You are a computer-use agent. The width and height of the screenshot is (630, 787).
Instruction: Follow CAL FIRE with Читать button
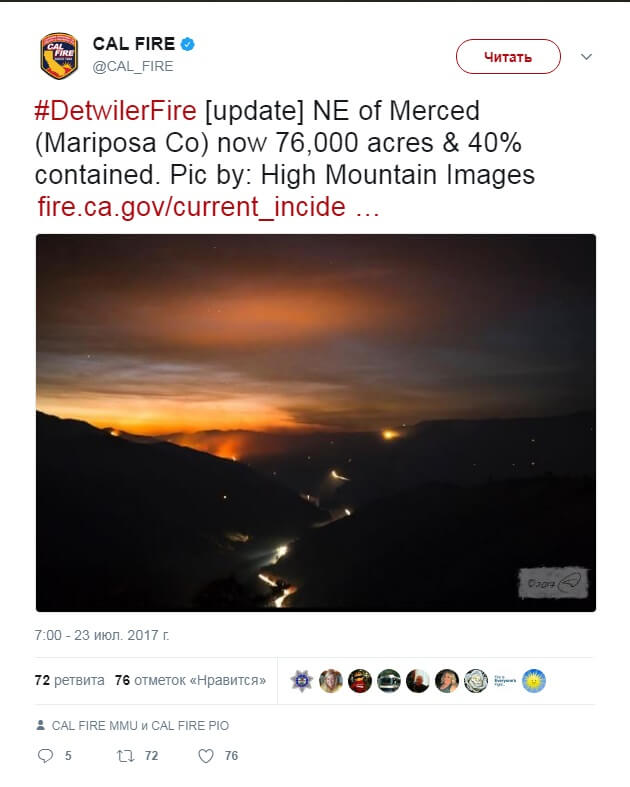coord(508,57)
